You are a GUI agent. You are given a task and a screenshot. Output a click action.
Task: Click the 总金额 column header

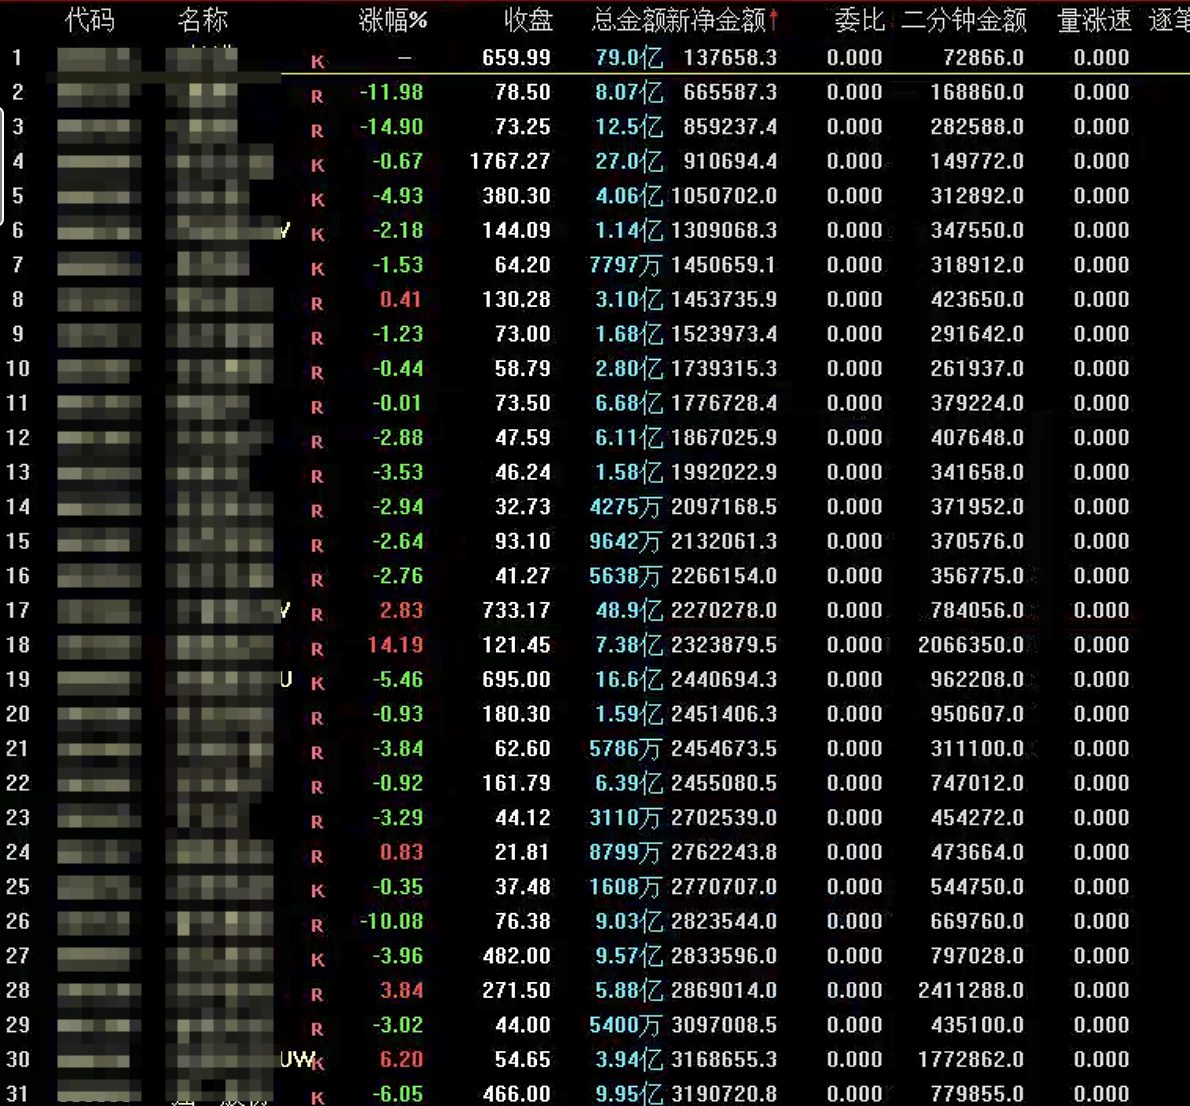click(x=628, y=20)
